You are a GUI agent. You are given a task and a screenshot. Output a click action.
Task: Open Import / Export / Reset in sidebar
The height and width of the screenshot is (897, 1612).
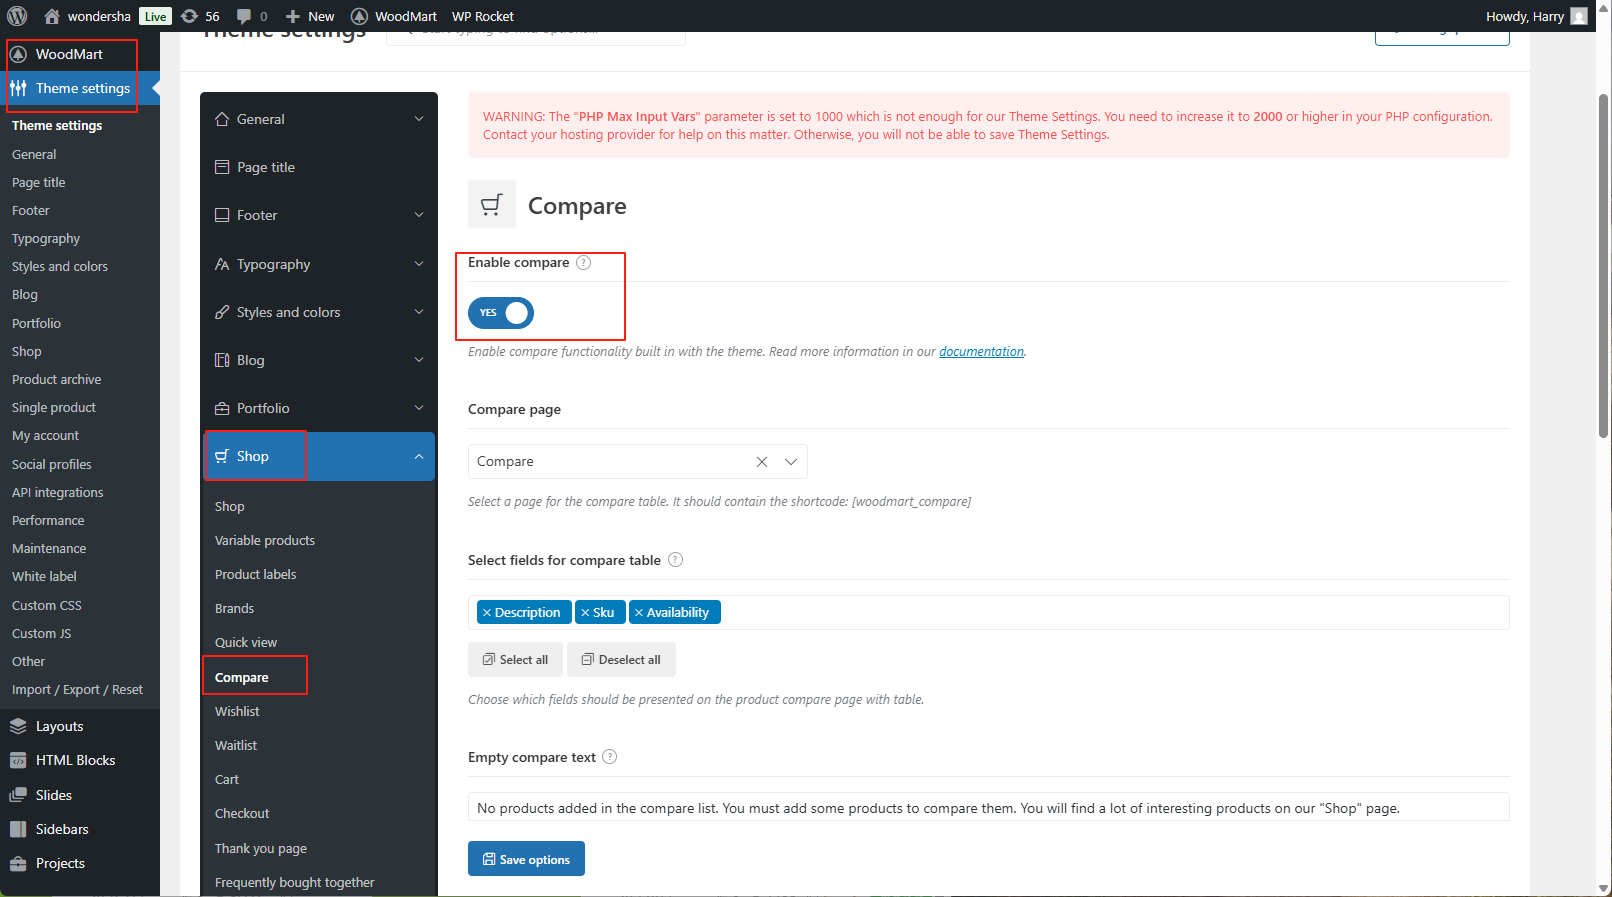[x=77, y=690]
